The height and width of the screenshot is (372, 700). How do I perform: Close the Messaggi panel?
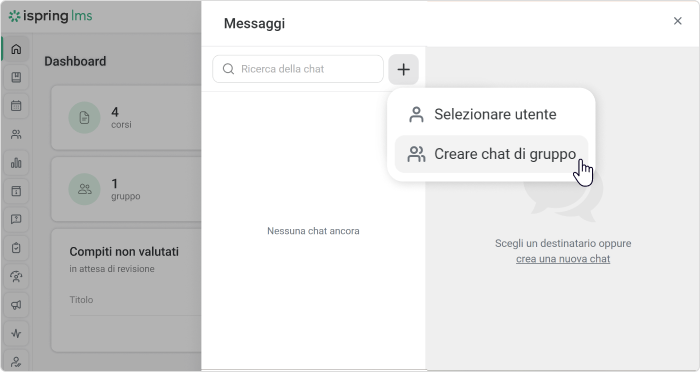pyautogui.click(x=677, y=21)
